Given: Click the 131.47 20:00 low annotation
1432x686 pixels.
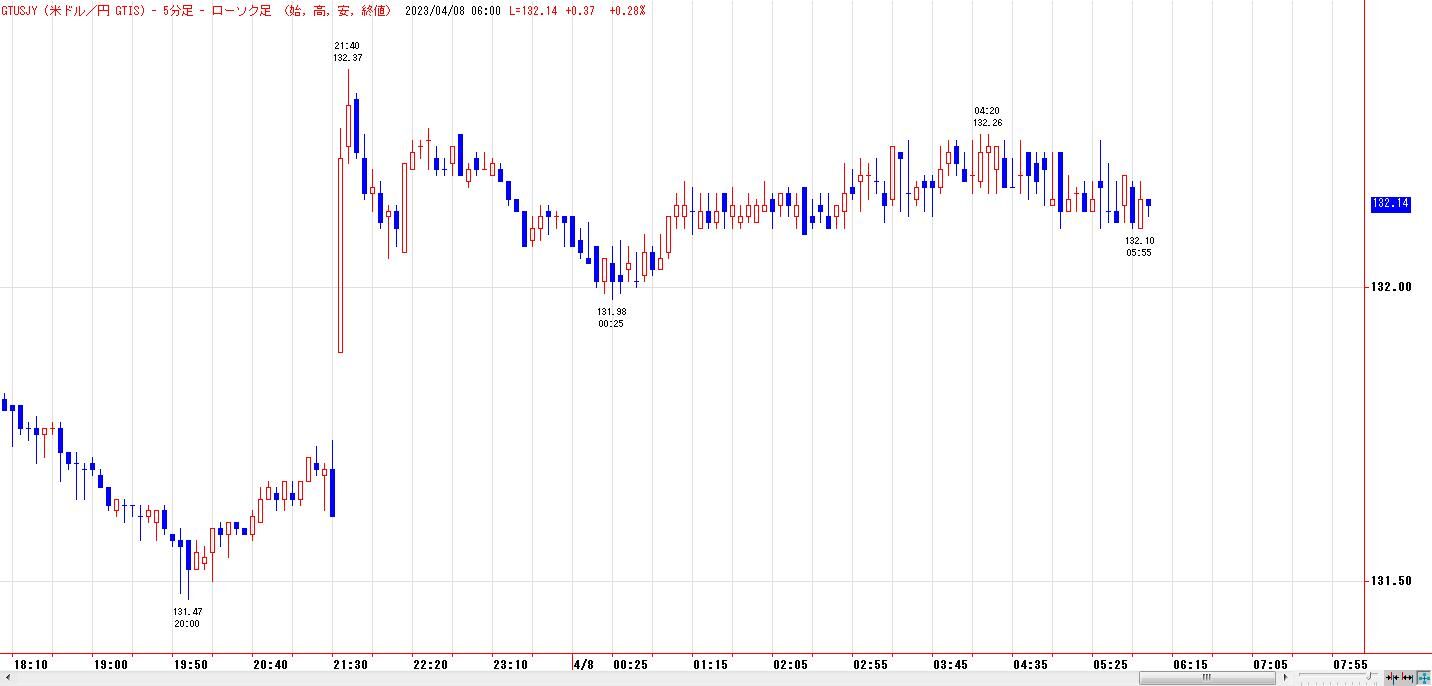Looking at the screenshot, I should coord(187,617).
